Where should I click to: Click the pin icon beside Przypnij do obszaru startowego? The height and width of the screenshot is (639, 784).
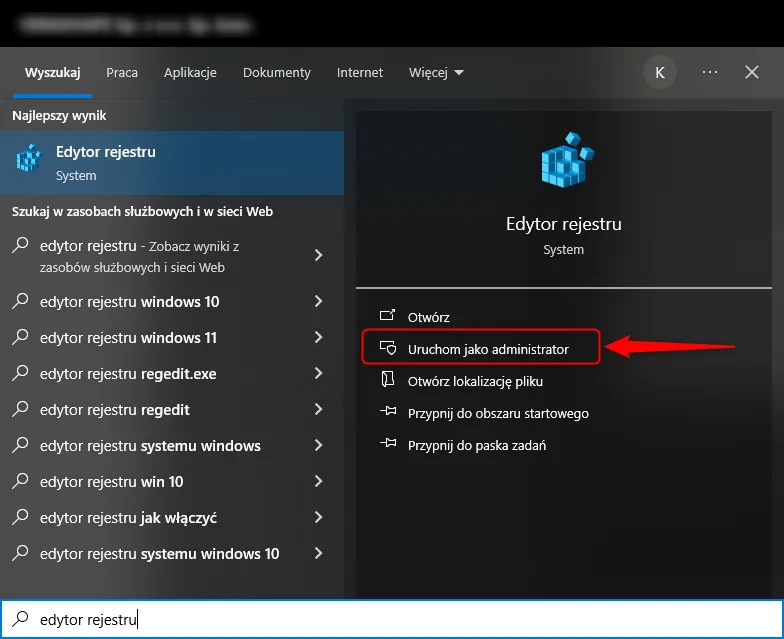[x=388, y=411]
